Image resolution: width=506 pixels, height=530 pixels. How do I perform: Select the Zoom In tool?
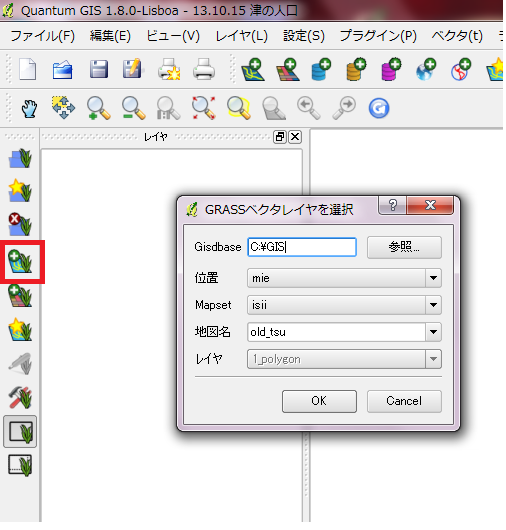pyautogui.click(x=98, y=108)
